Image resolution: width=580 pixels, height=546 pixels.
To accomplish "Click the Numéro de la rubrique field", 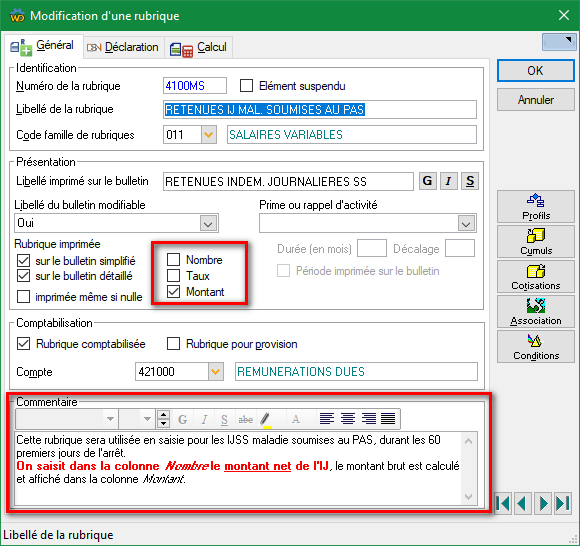I will coord(195,86).
